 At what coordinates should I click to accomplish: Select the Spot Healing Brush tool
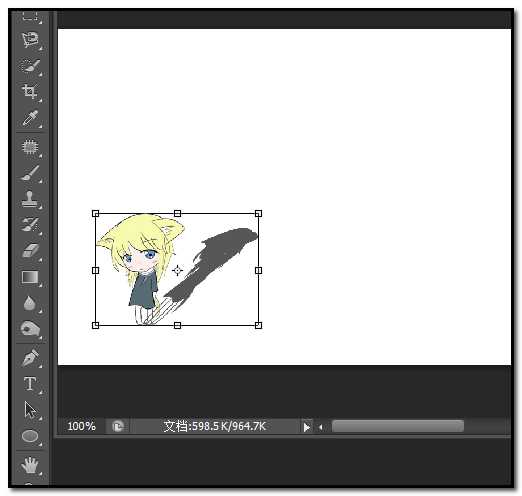(x=30, y=146)
